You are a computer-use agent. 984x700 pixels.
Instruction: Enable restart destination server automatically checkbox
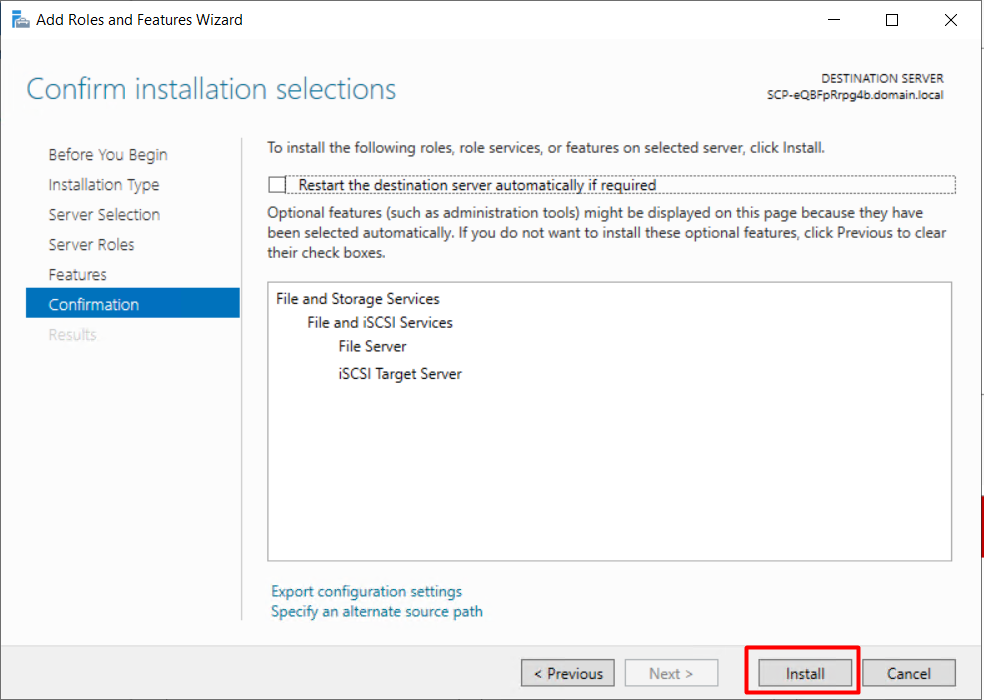(x=277, y=185)
